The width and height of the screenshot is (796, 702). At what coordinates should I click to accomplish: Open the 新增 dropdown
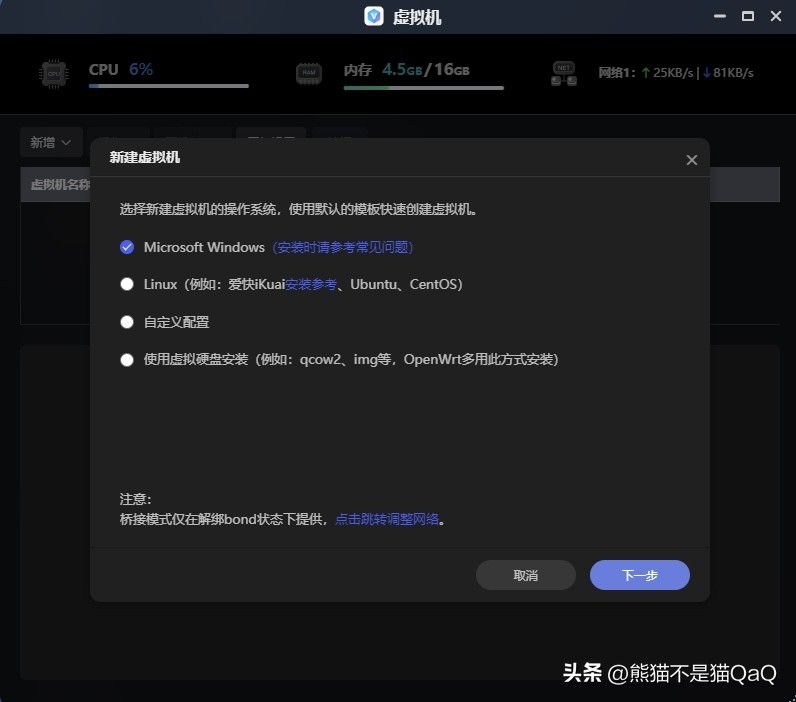point(51,142)
